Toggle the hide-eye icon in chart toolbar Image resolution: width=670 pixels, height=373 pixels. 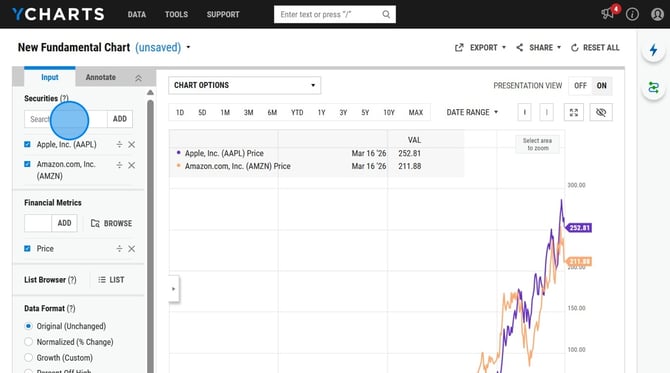point(601,112)
